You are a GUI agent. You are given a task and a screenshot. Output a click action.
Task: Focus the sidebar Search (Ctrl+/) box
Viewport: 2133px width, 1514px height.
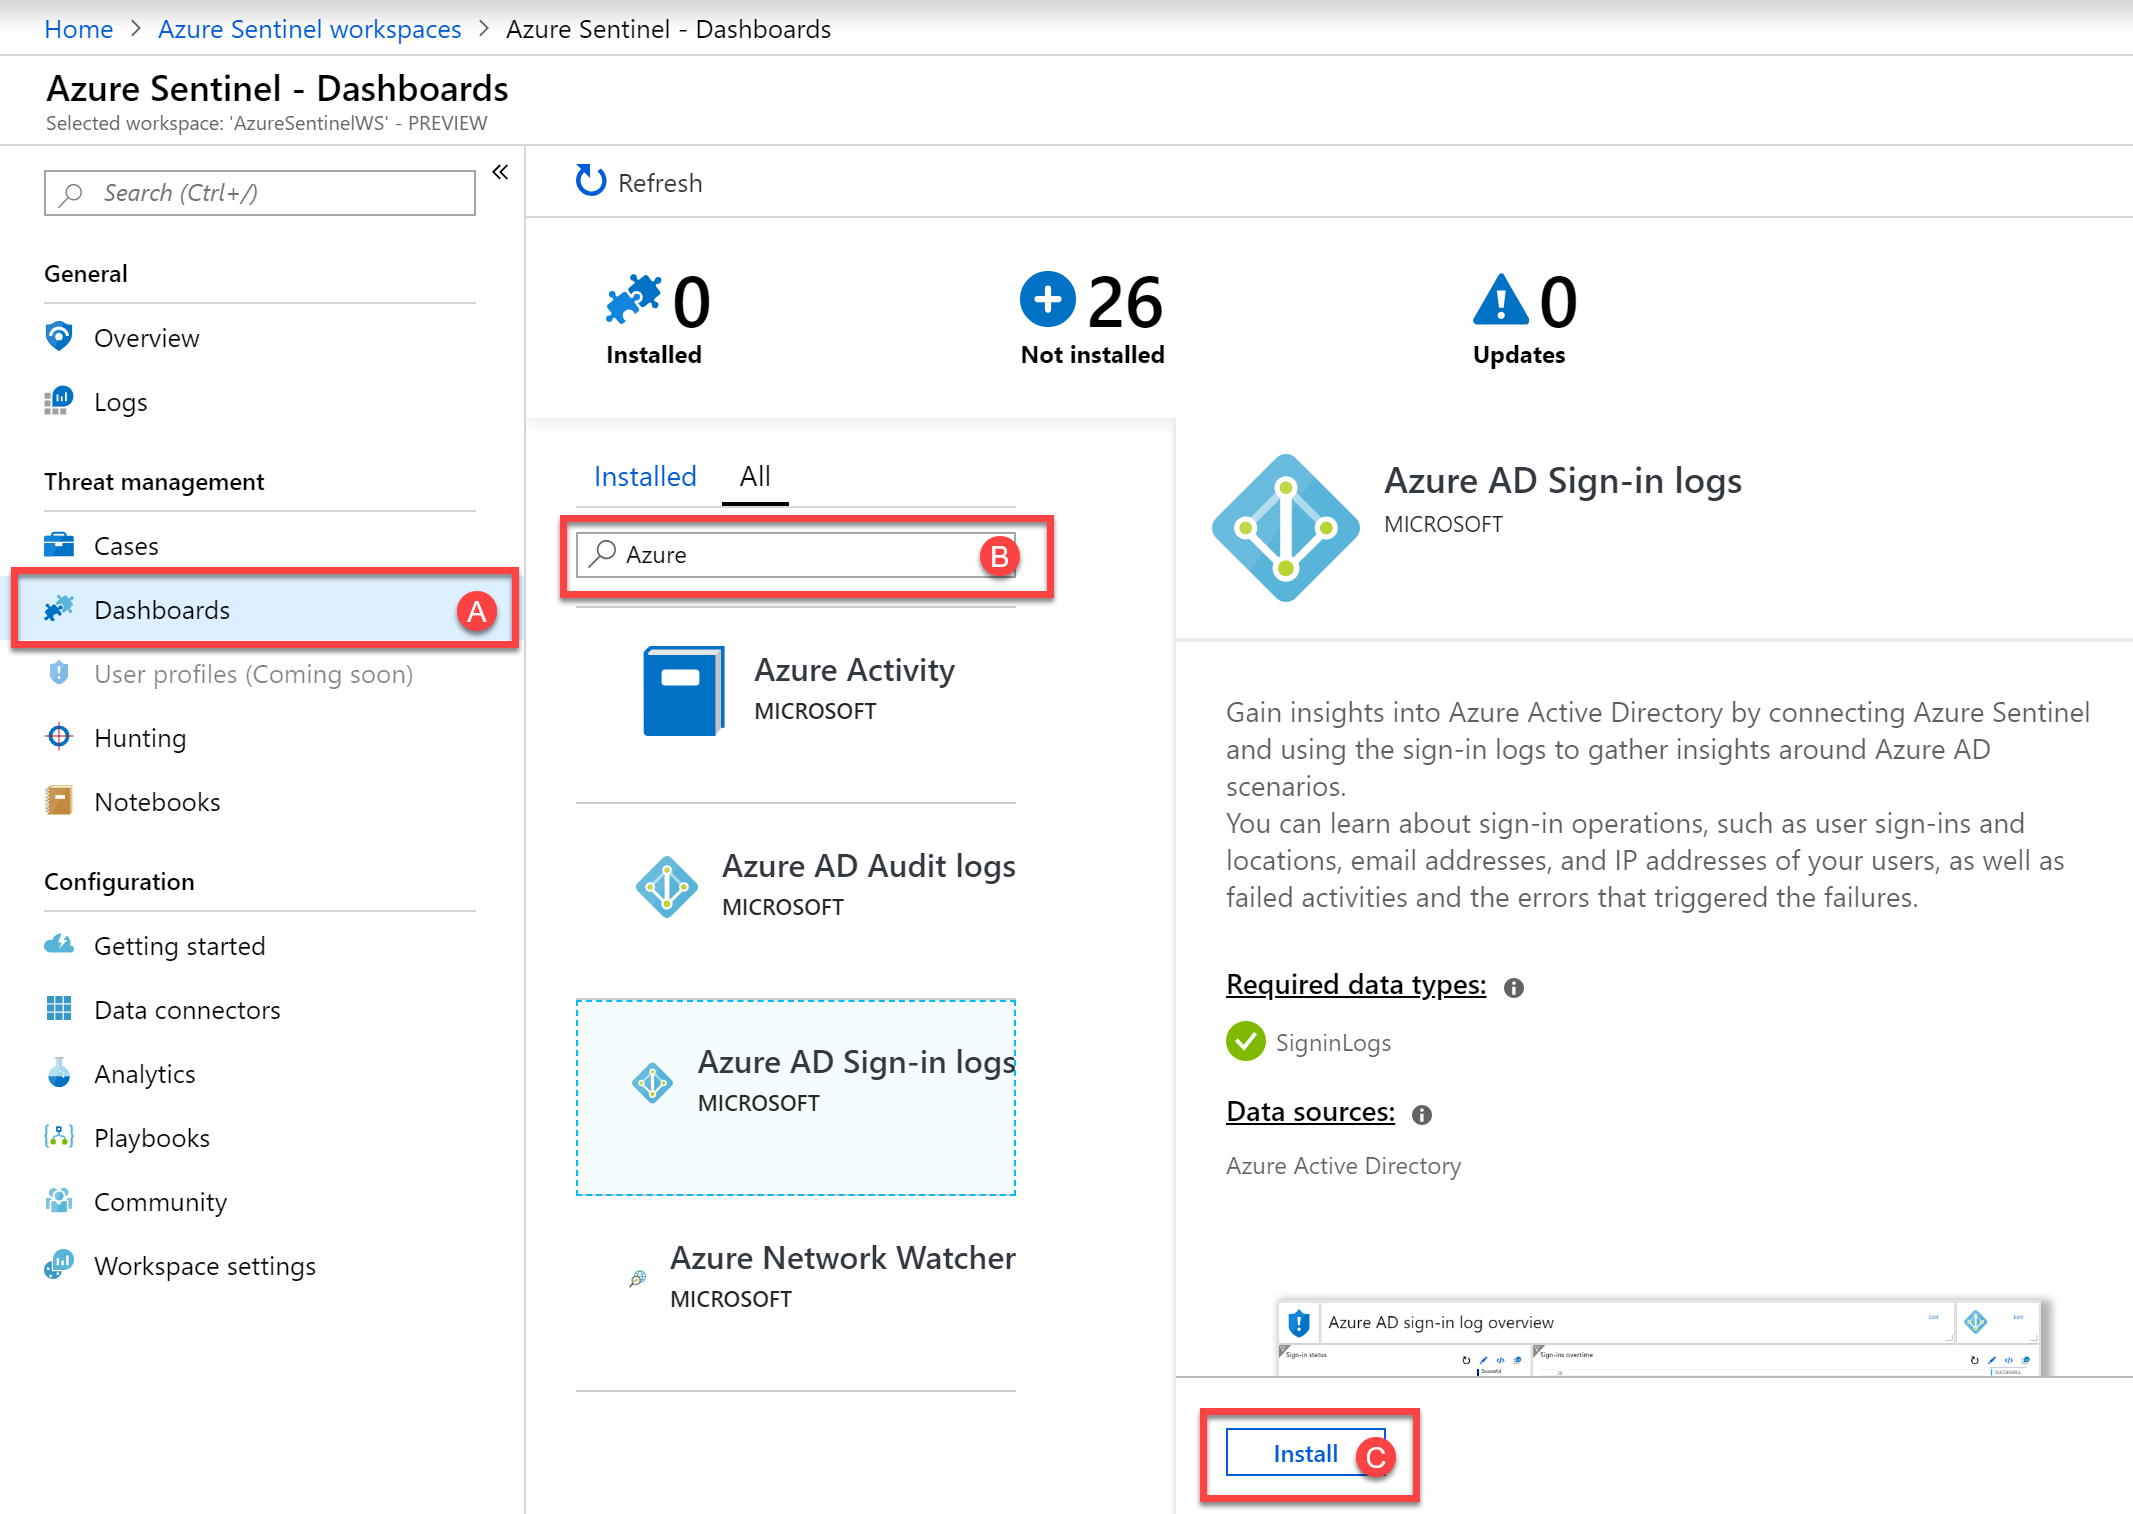click(x=260, y=193)
